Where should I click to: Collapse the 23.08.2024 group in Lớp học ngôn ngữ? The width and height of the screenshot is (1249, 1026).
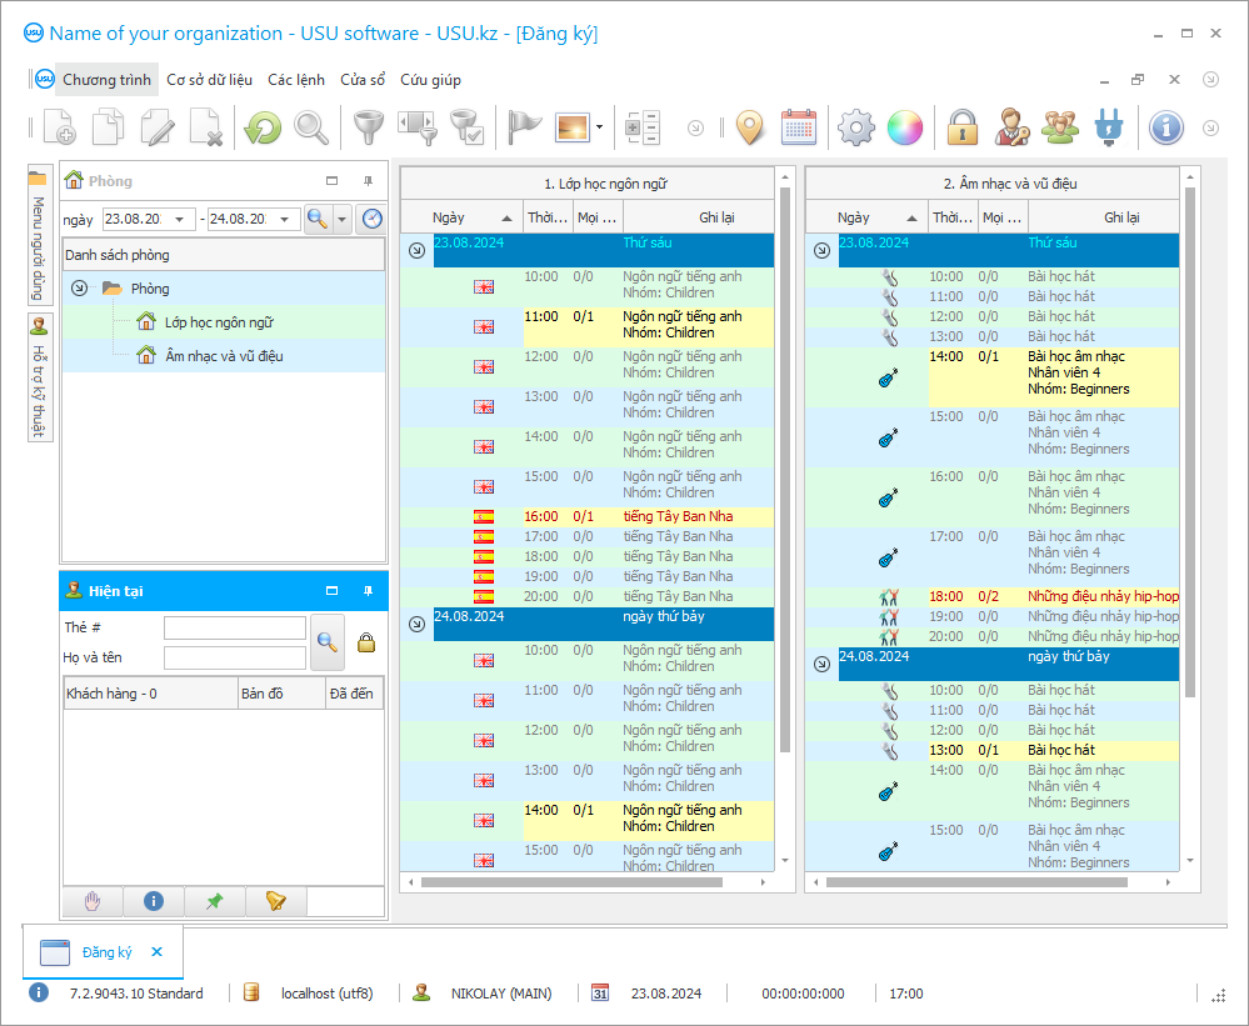coord(417,250)
